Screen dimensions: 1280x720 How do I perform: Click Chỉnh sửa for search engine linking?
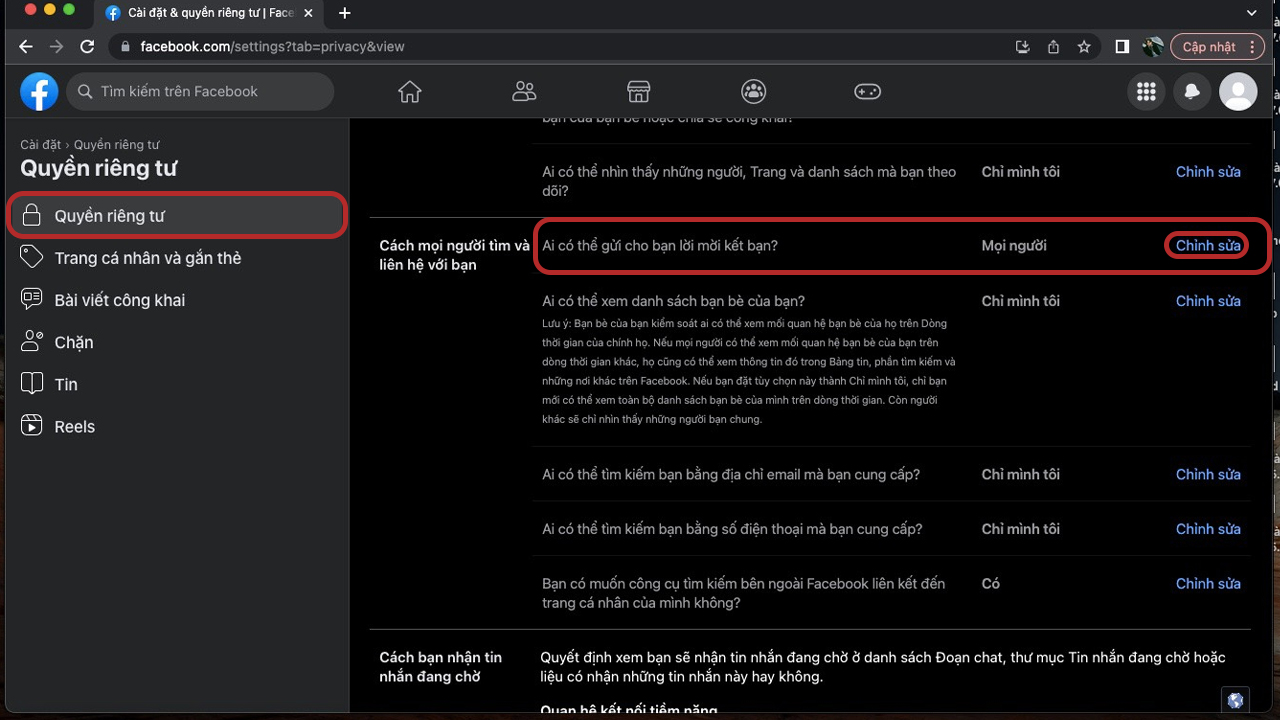point(1208,584)
